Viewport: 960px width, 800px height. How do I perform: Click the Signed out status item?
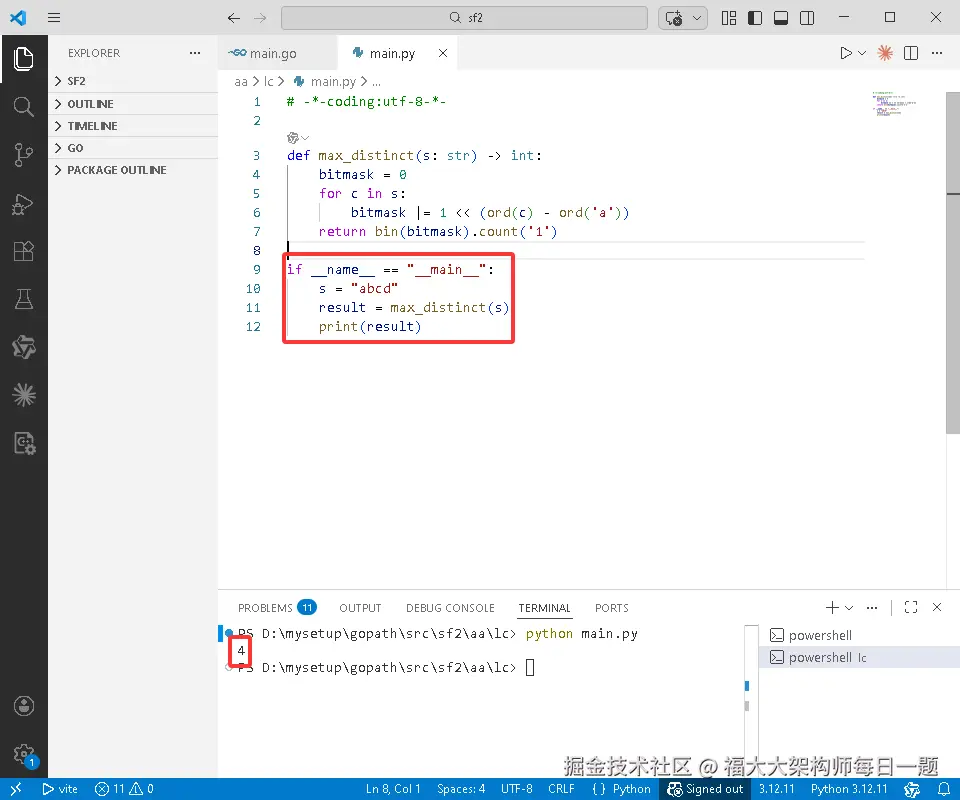(705, 789)
